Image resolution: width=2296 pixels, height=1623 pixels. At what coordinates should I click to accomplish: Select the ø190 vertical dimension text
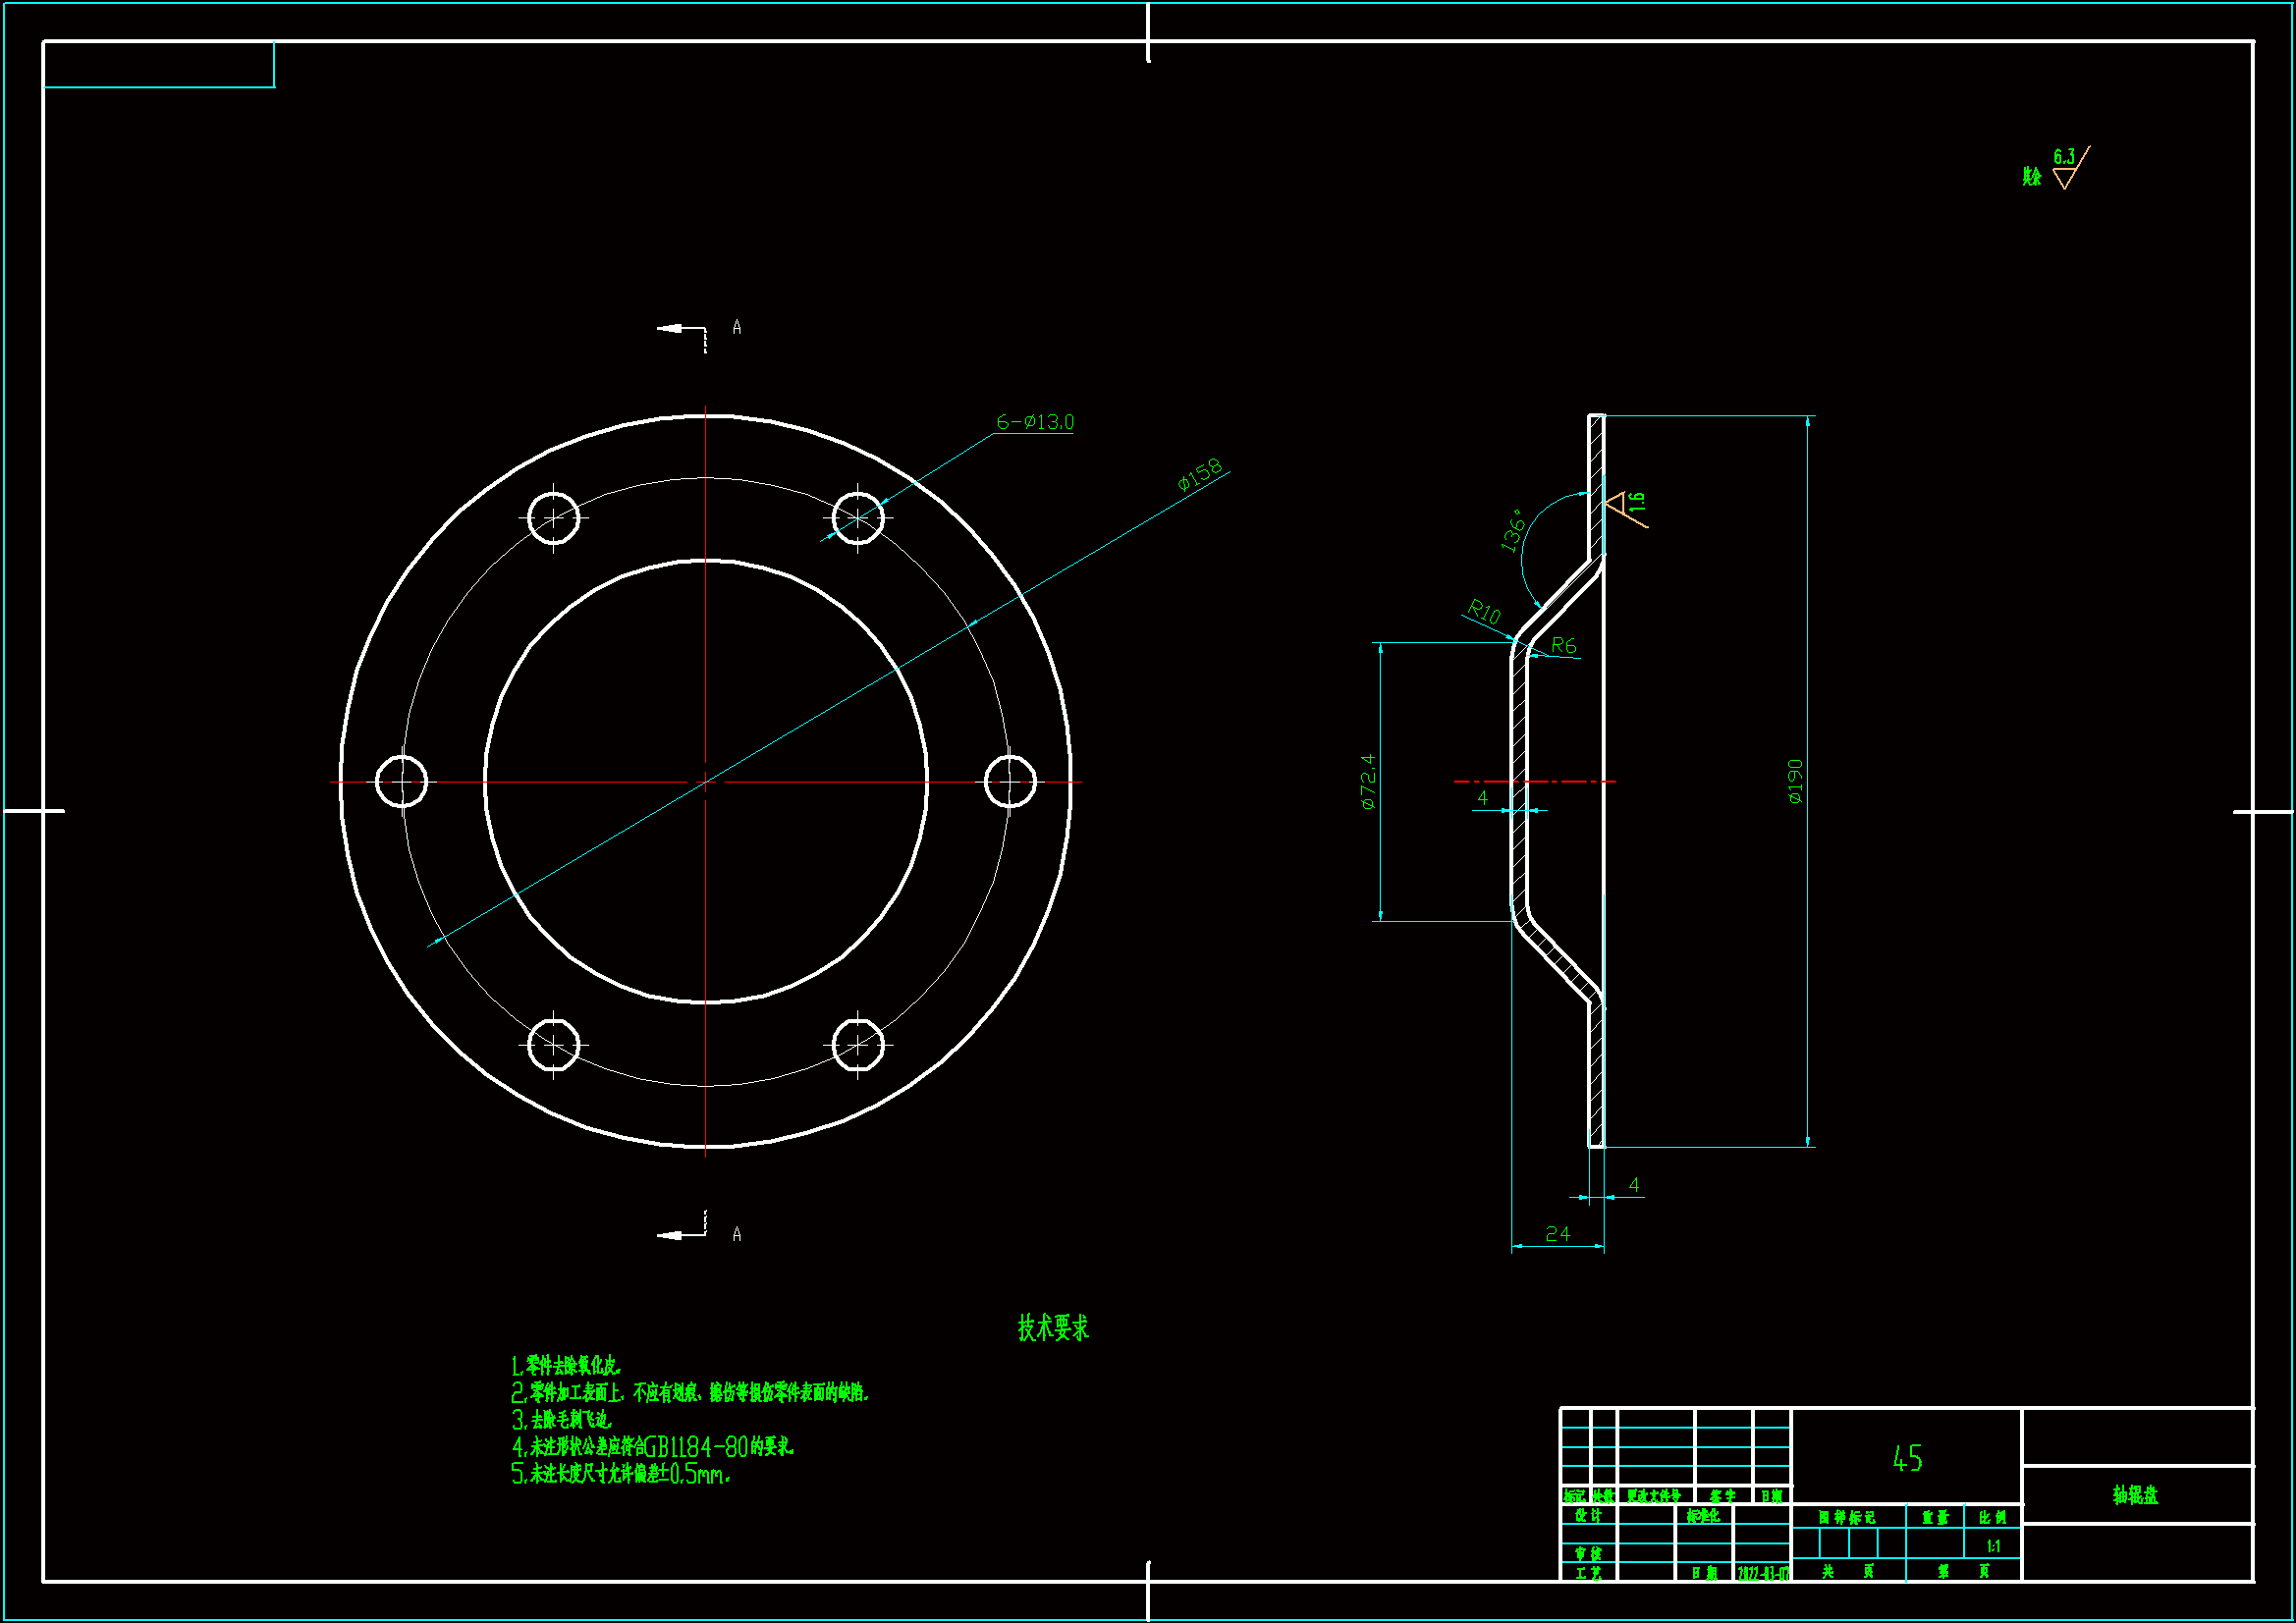coord(1795,781)
